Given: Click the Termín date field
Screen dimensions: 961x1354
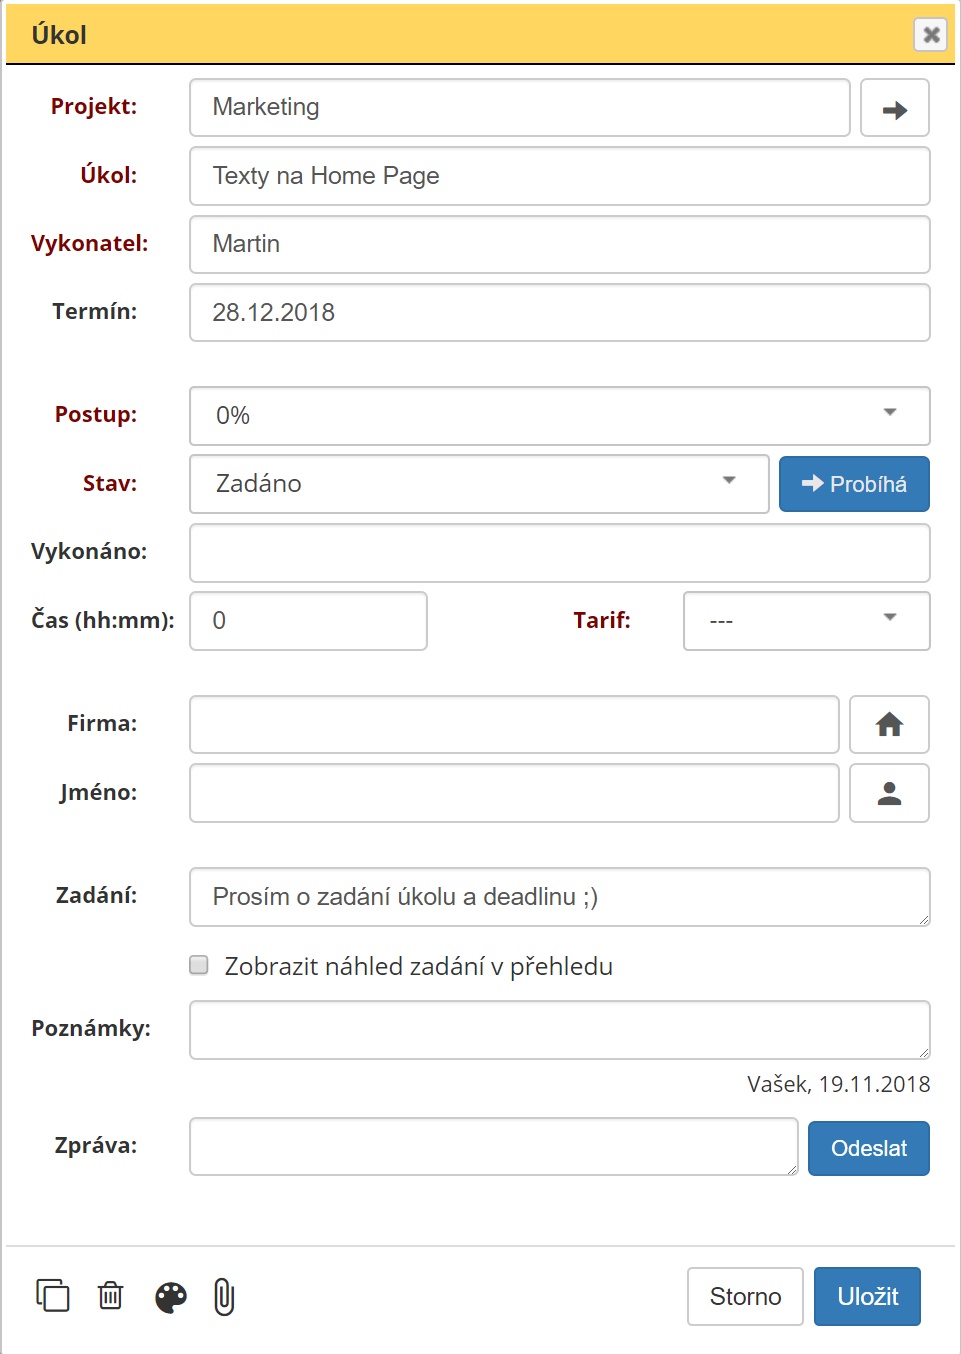Looking at the screenshot, I should pos(560,313).
